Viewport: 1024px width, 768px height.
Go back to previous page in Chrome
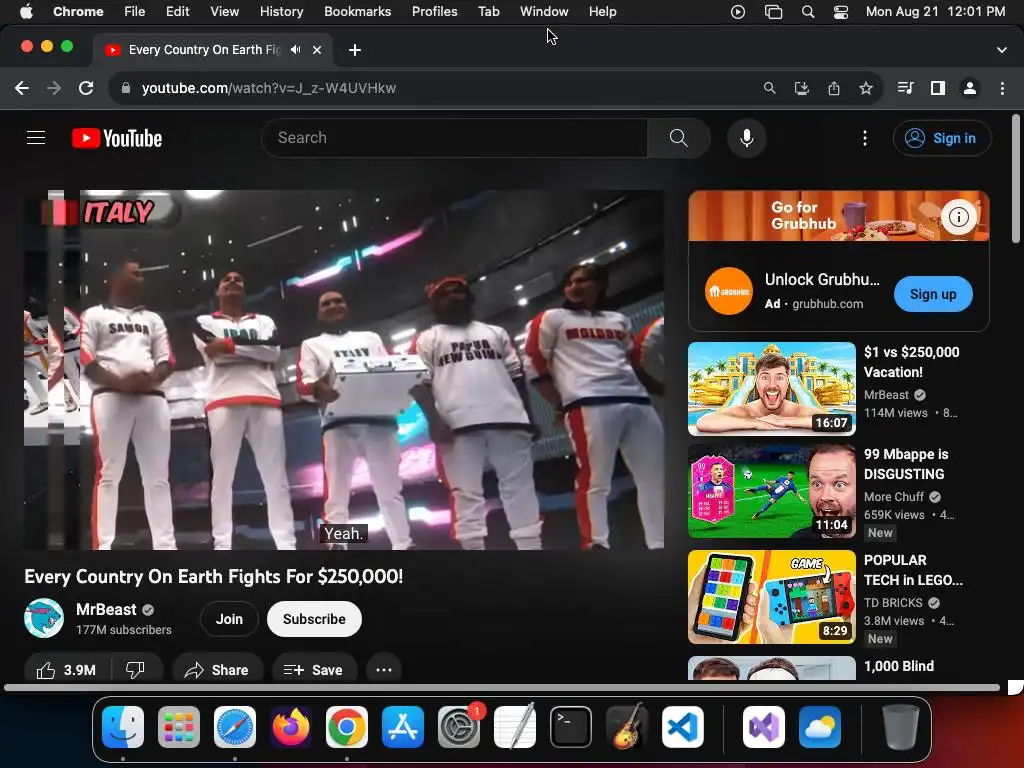(x=22, y=88)
